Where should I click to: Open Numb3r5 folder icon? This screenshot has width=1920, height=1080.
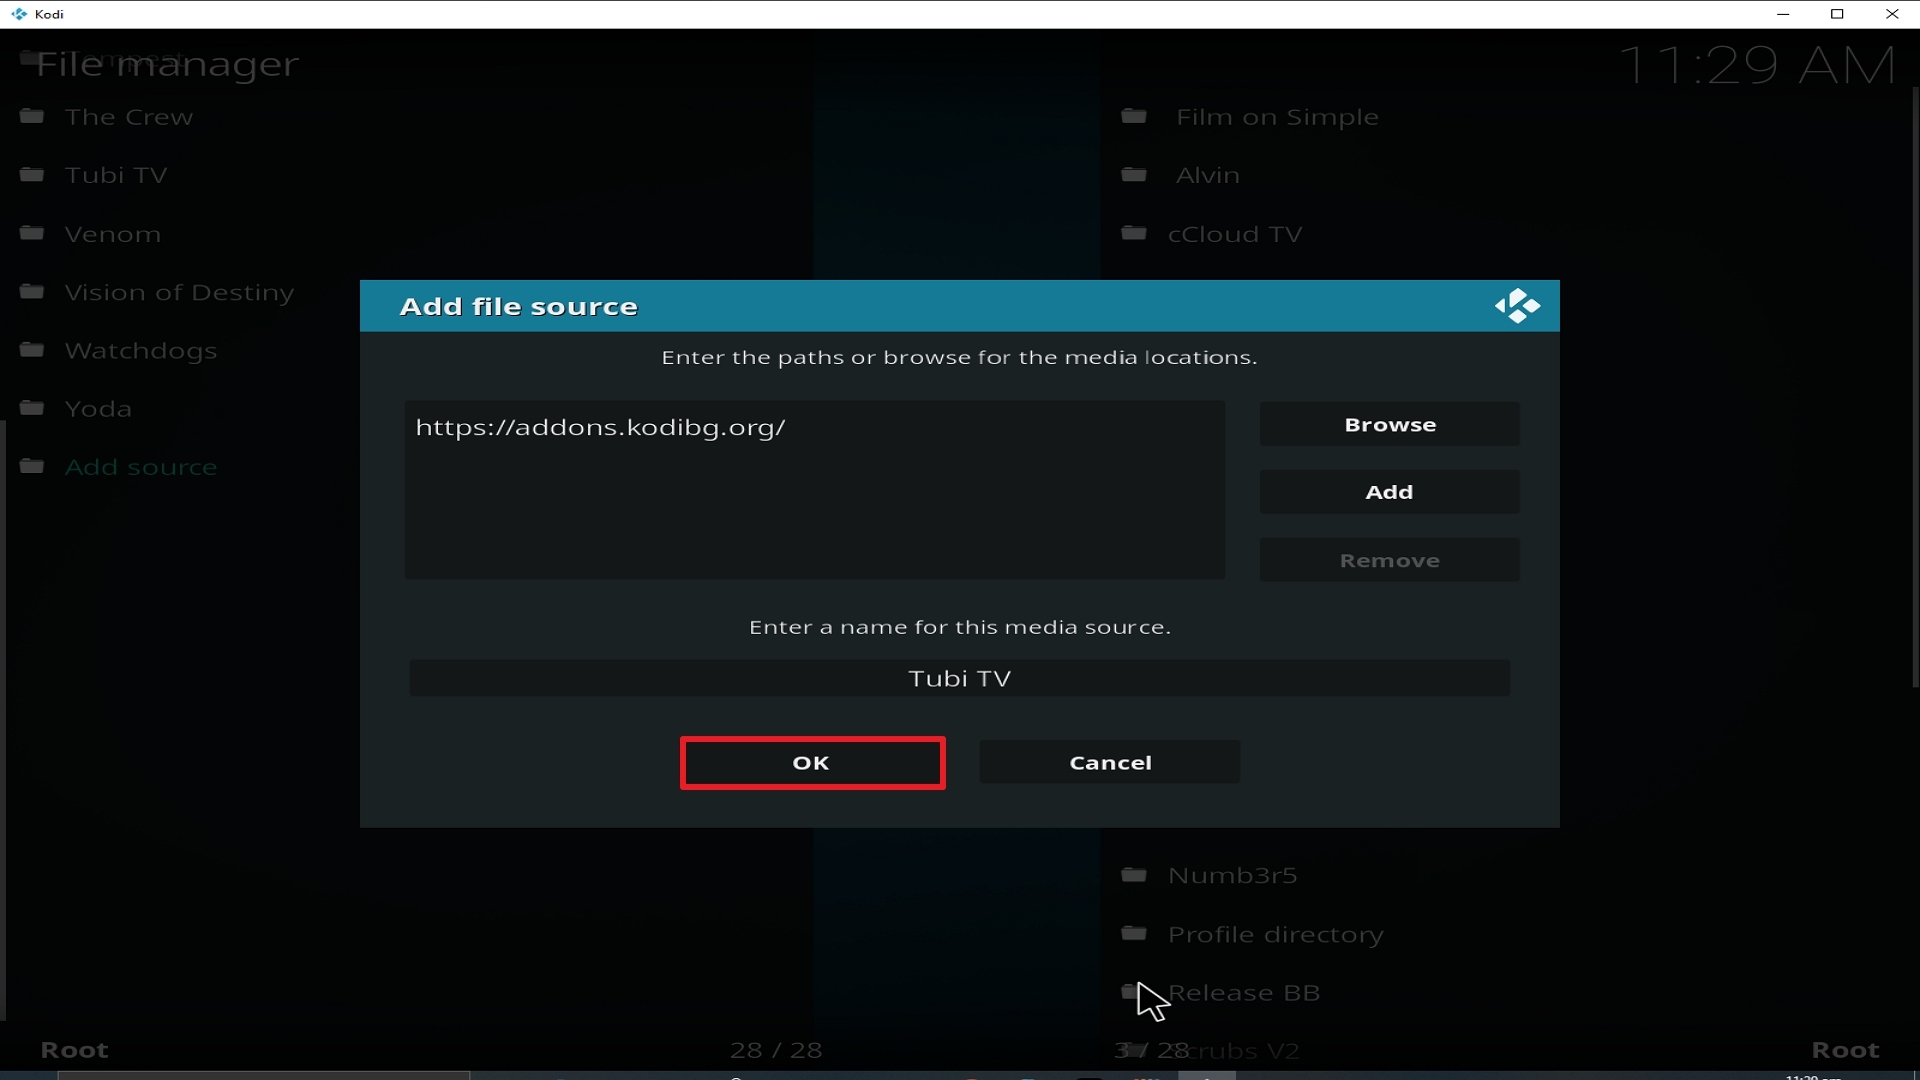pyautogui.click(x=1134, y=875)
